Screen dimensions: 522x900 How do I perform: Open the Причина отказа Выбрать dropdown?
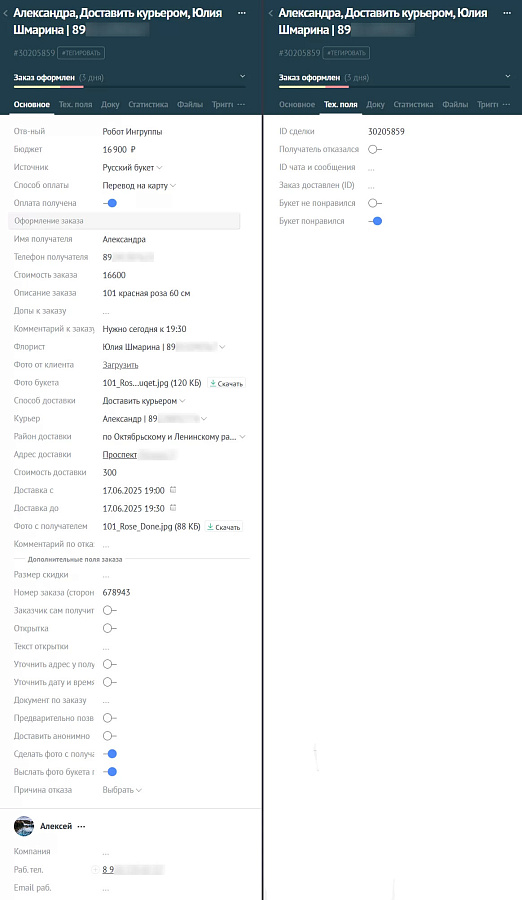click(x=122, y=790)
